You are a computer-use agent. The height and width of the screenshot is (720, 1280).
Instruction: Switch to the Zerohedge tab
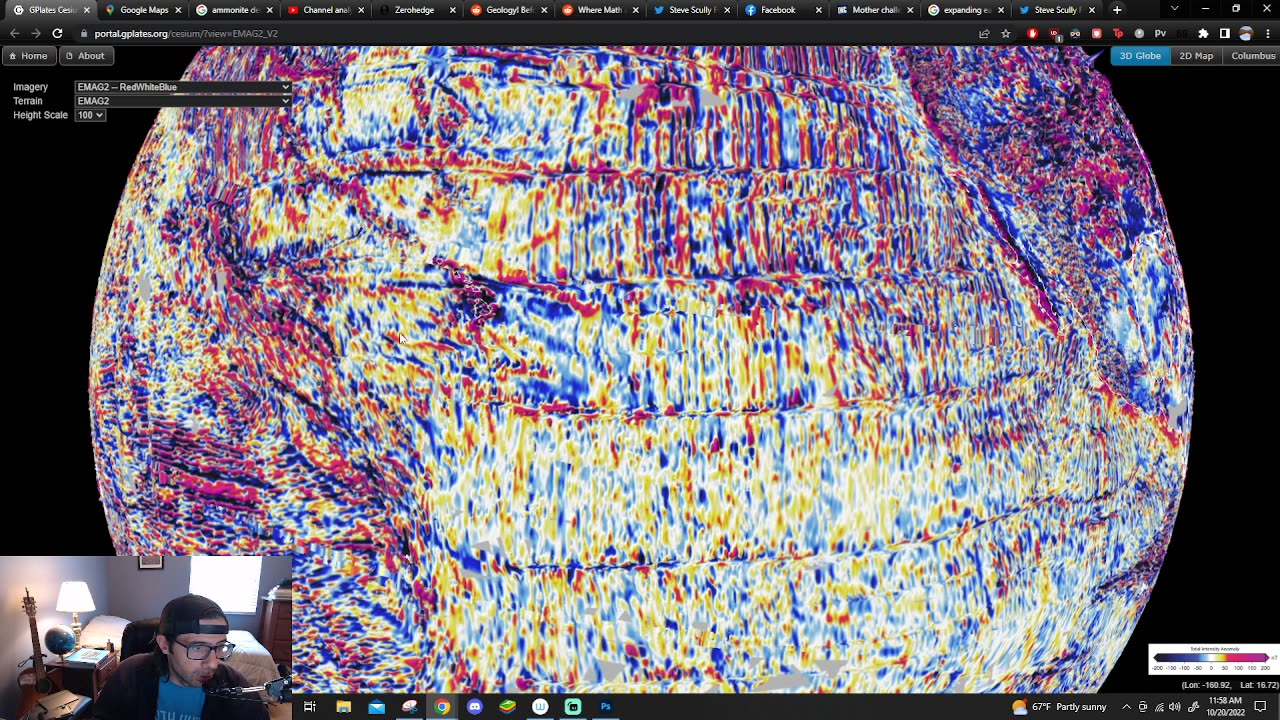414,10
